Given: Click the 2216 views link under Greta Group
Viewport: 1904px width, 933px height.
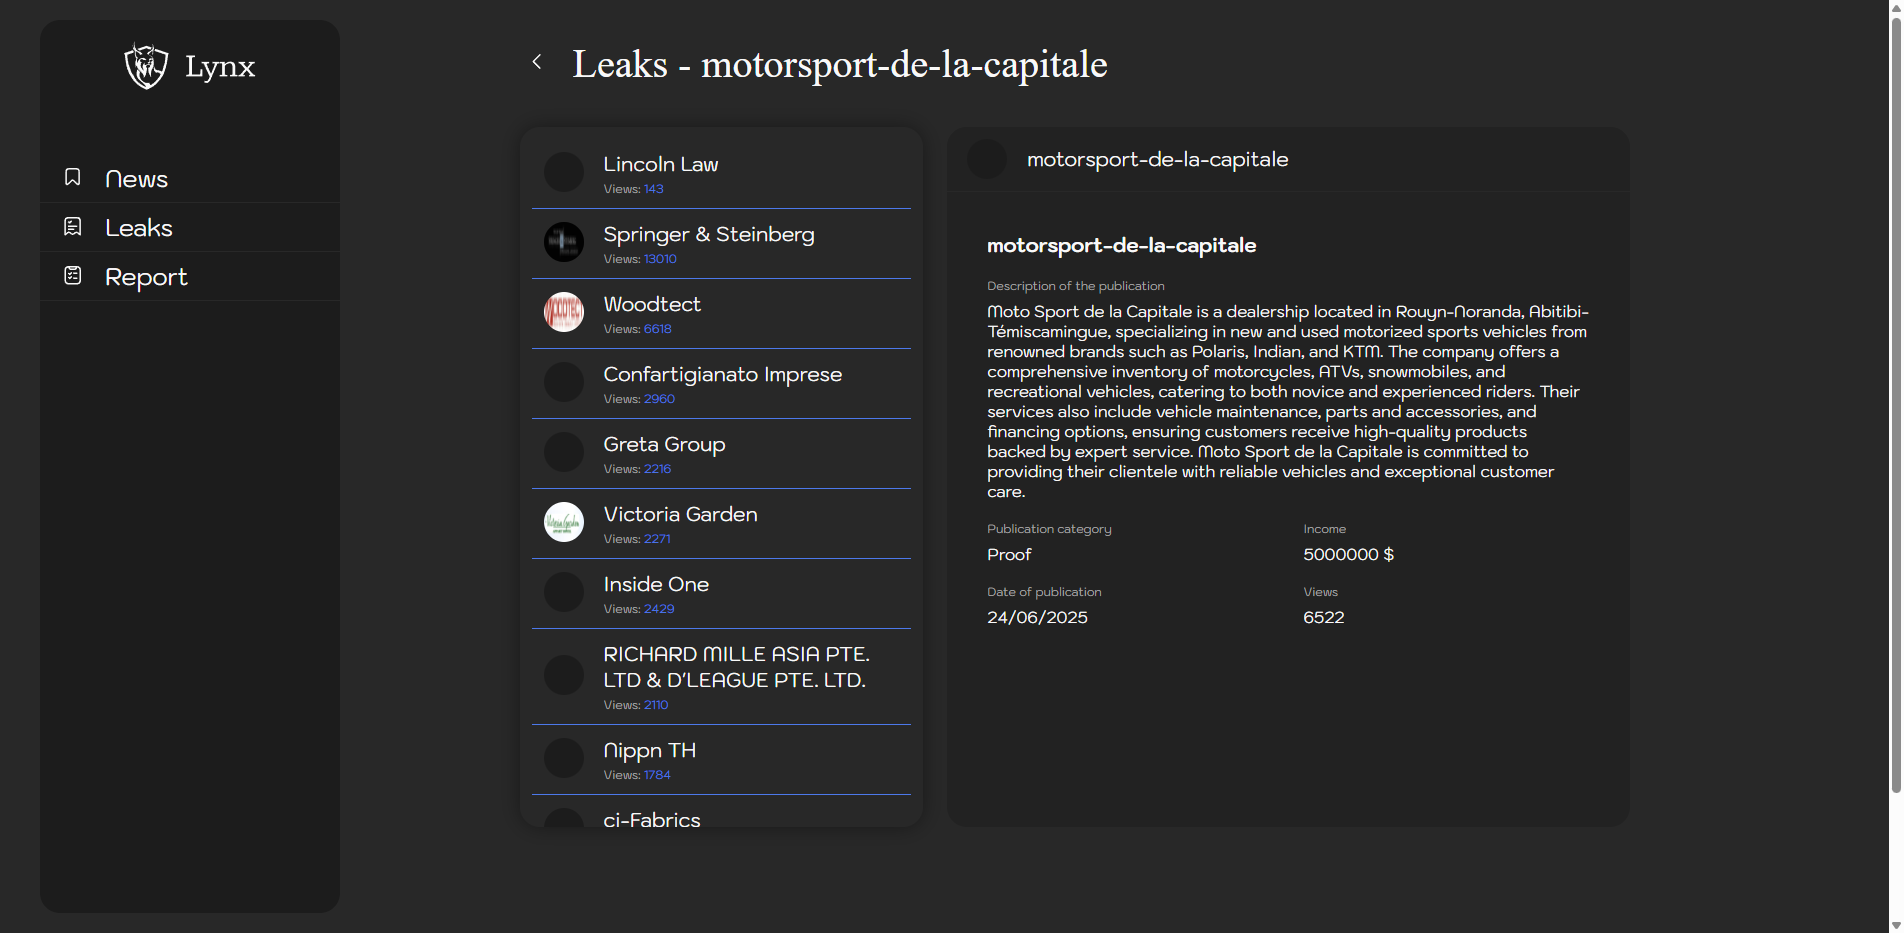Looking at the screenshot, I should tap(656, 468).
